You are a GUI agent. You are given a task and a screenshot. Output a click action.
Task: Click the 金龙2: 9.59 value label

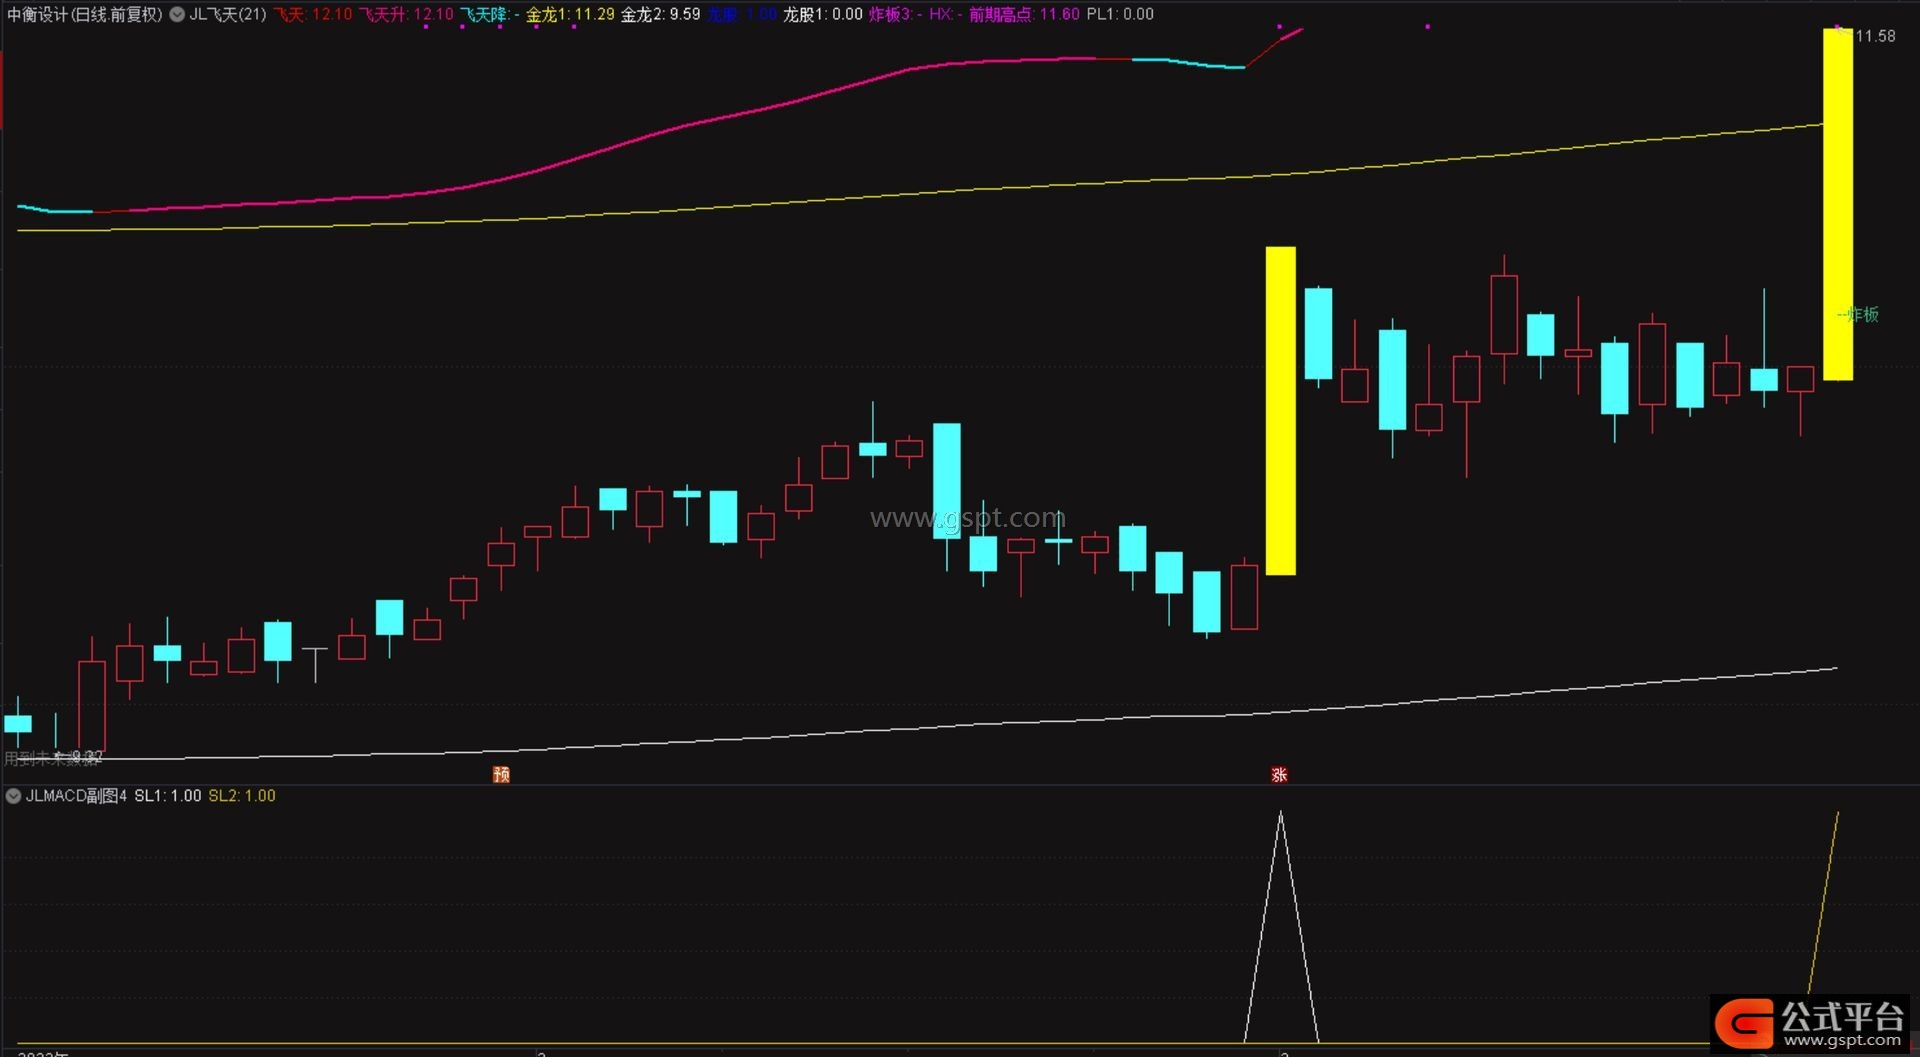[660, 14]
